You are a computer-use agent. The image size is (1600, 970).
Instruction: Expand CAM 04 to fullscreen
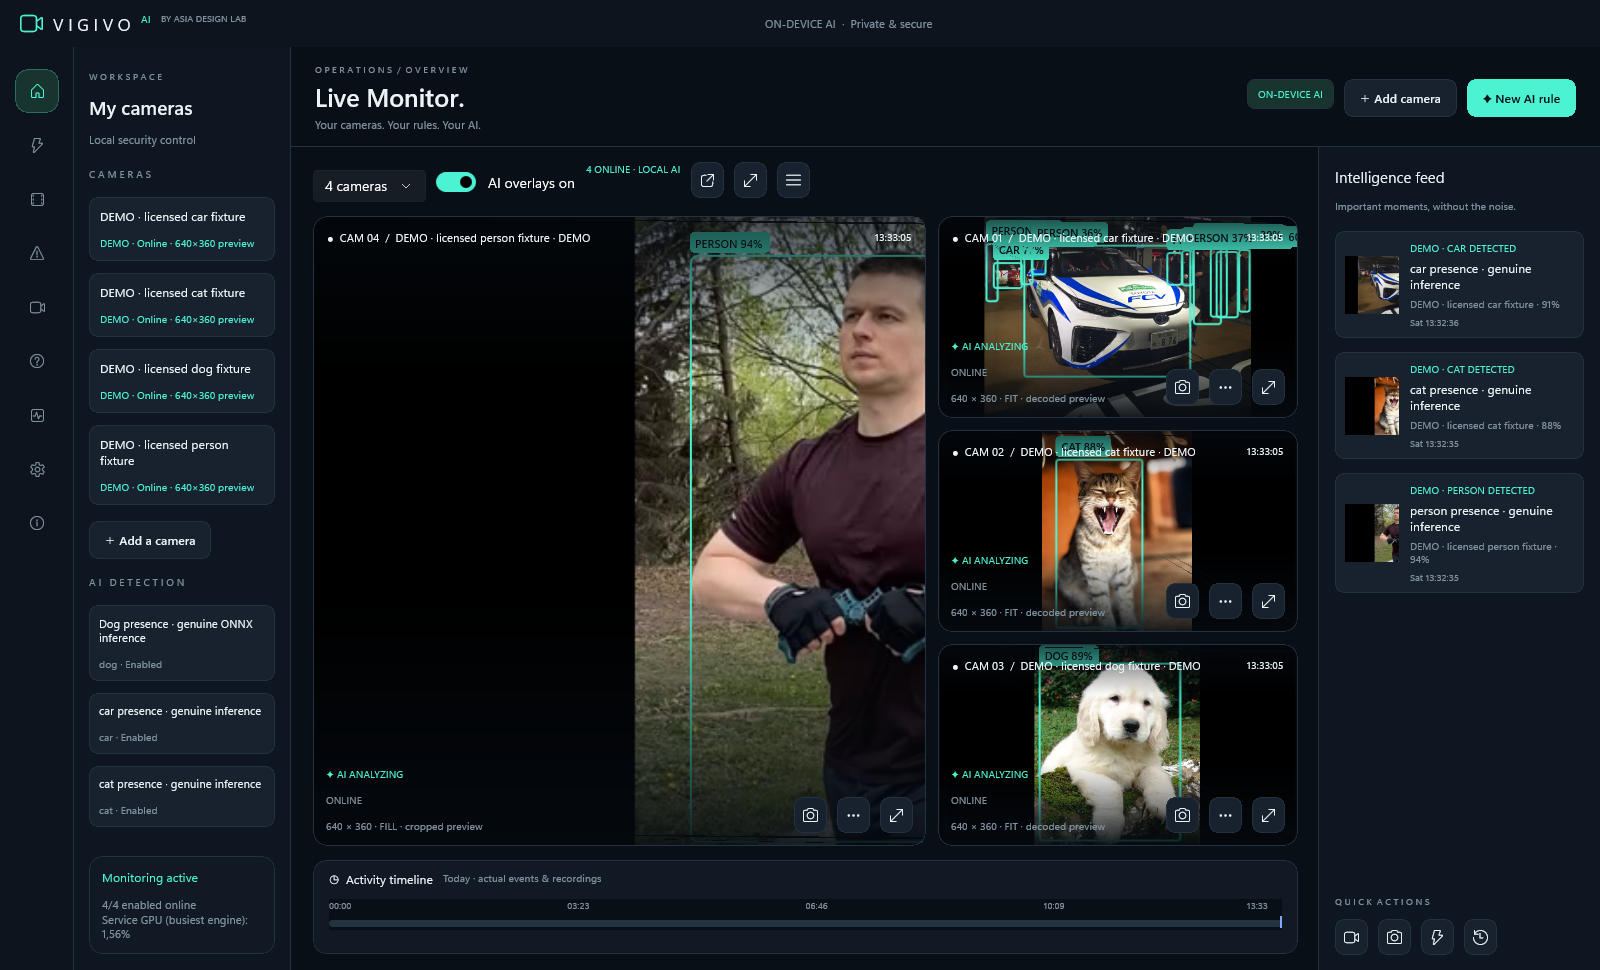pyautogui.click(x=896, y=815)
